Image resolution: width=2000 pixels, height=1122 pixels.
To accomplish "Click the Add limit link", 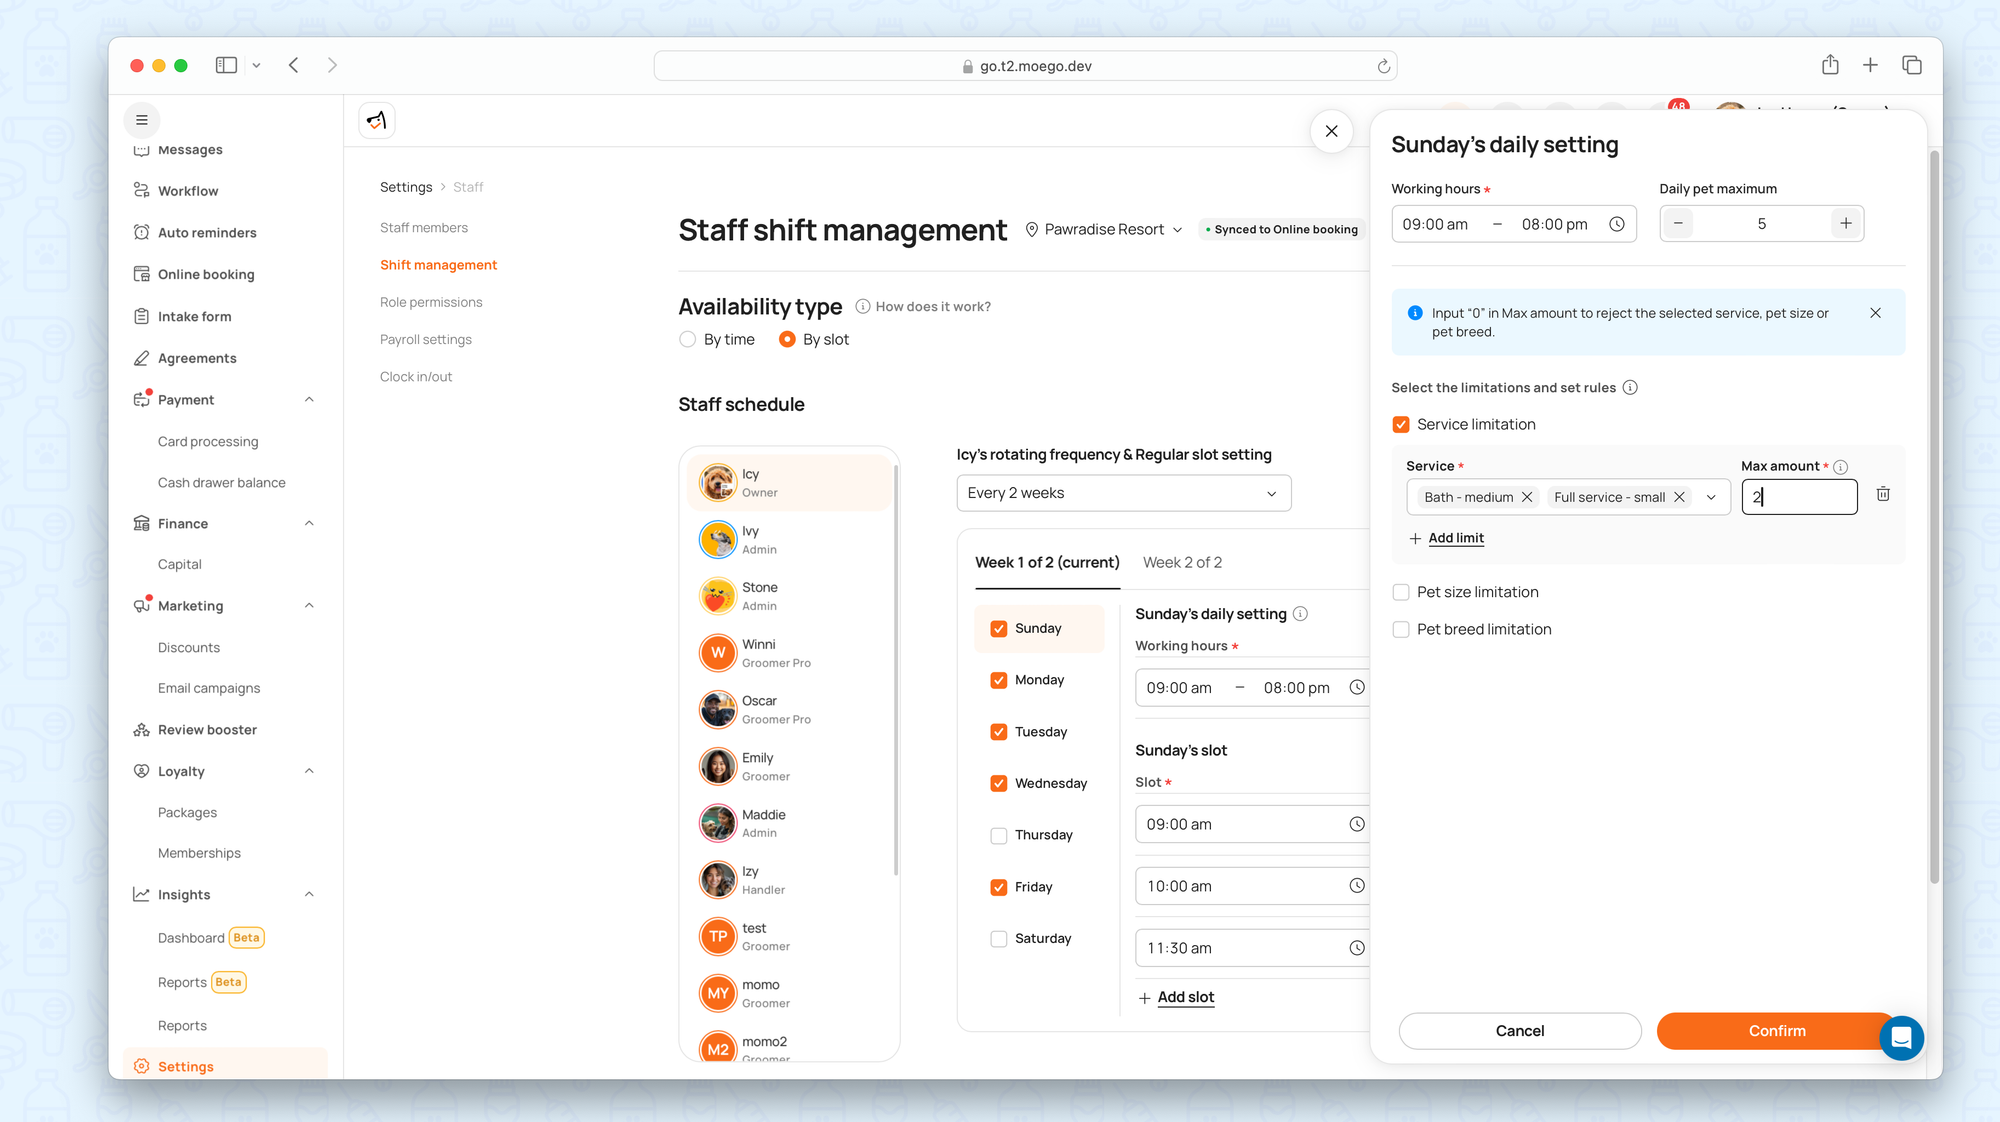I will (x=1455, y=538).
